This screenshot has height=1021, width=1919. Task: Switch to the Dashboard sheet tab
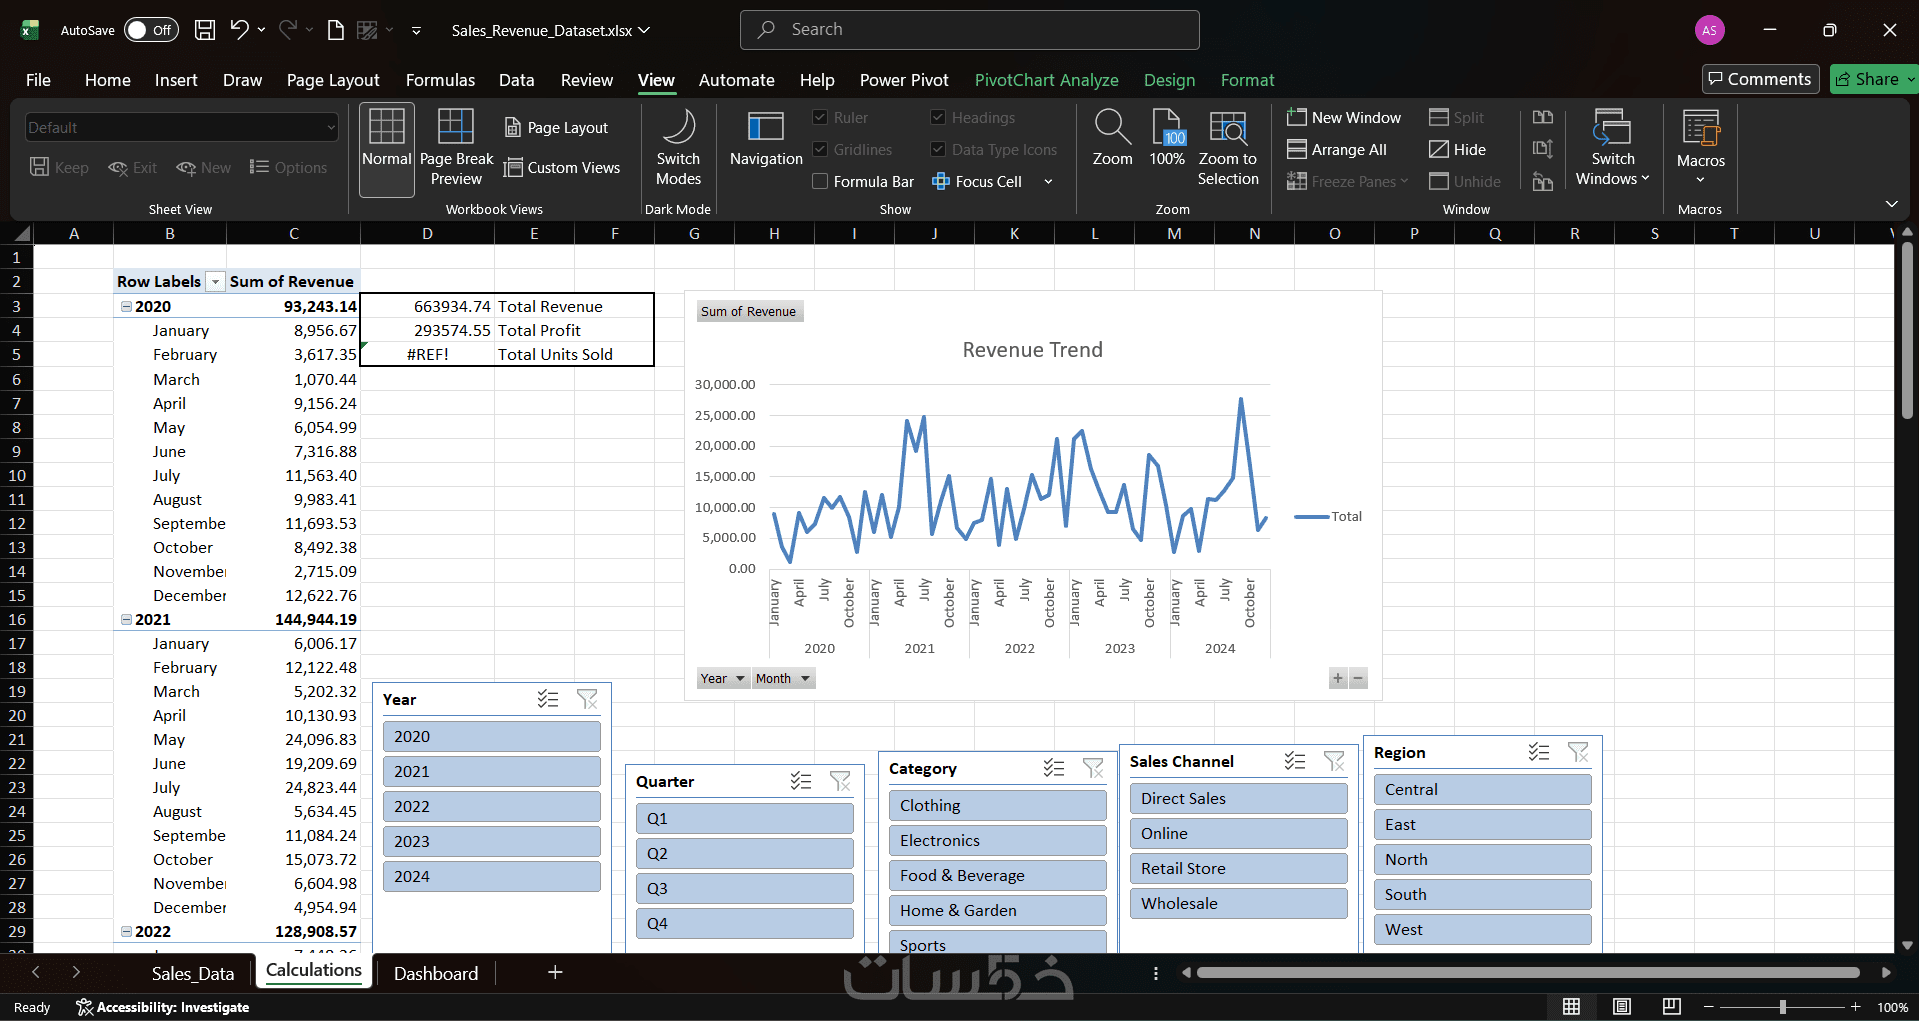pyautogui.click(x=436, y=973)
